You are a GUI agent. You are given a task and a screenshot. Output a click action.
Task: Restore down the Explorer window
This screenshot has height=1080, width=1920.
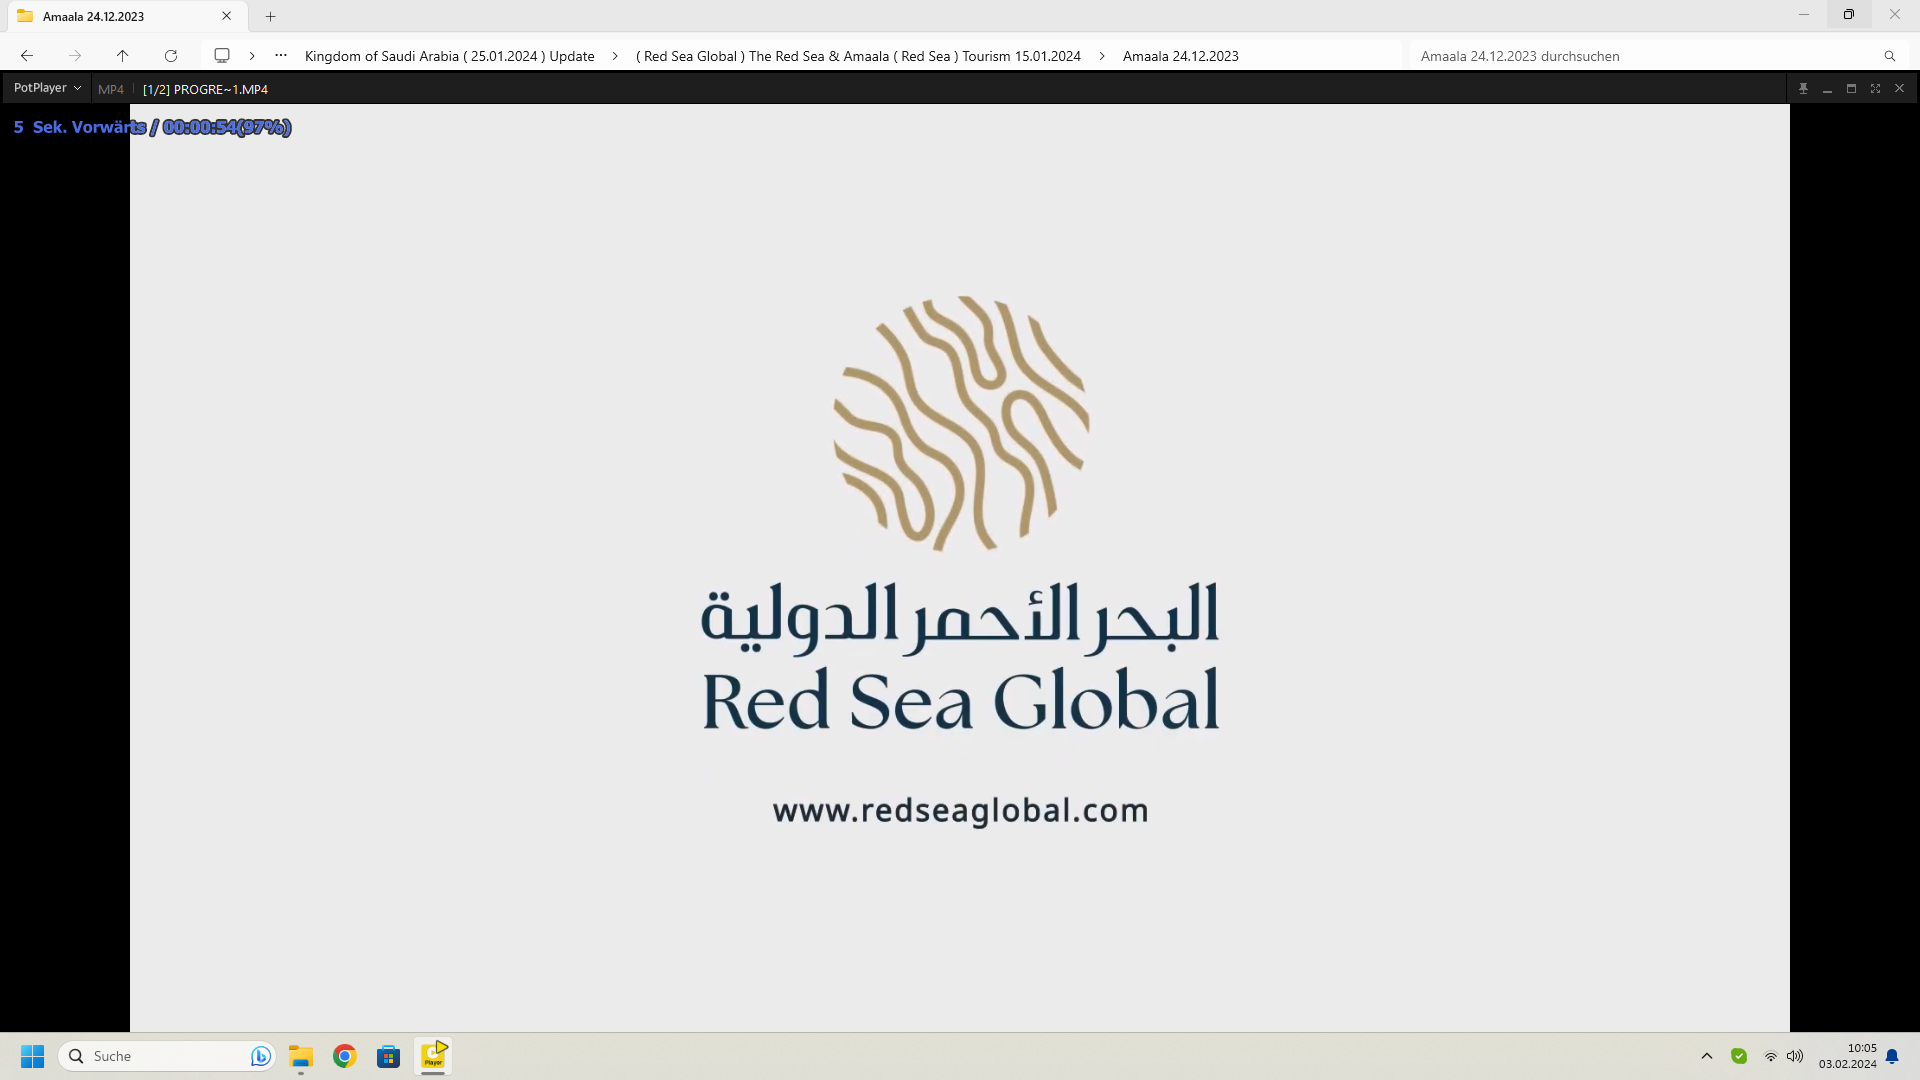pos(1849,15)
